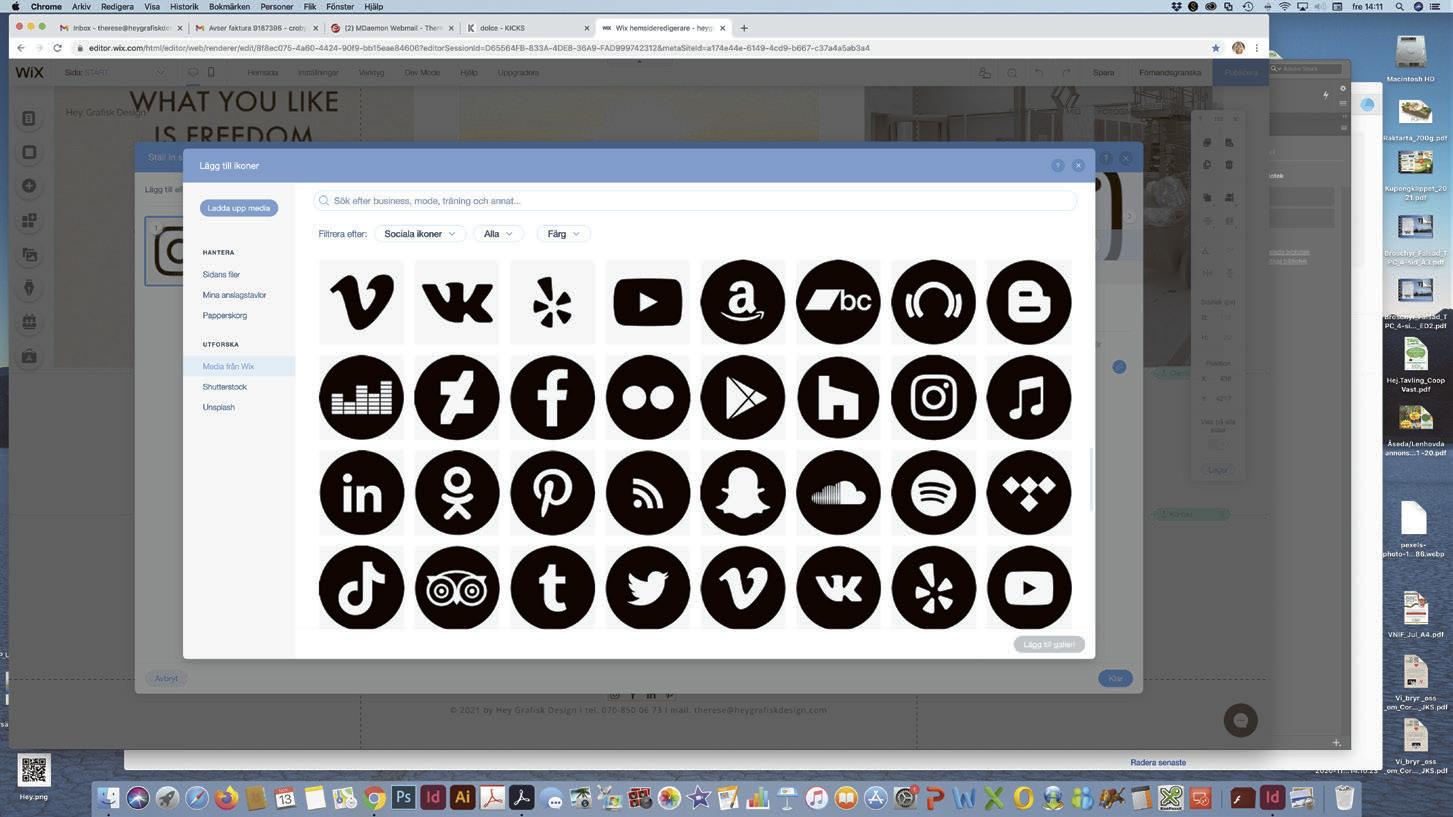Select the LinkedIn icon in the icon grid

[x=362, y=493]
